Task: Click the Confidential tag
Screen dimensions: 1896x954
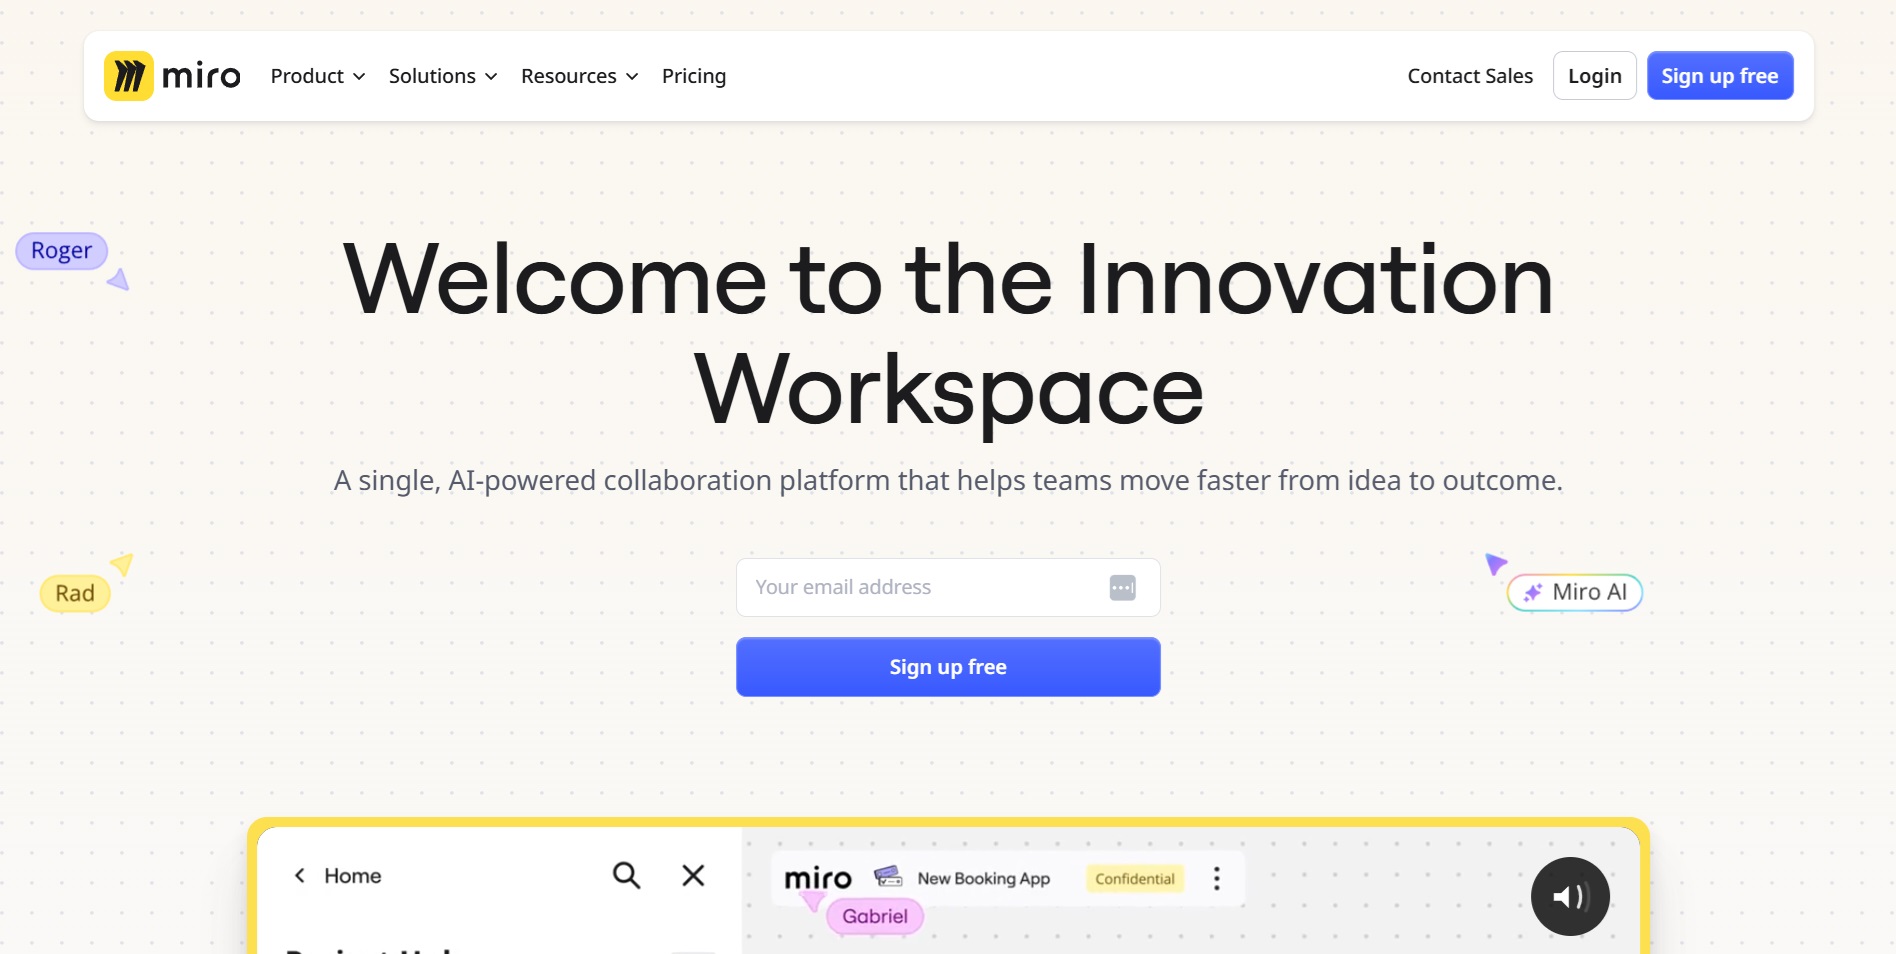Action: pos(1135,879)
